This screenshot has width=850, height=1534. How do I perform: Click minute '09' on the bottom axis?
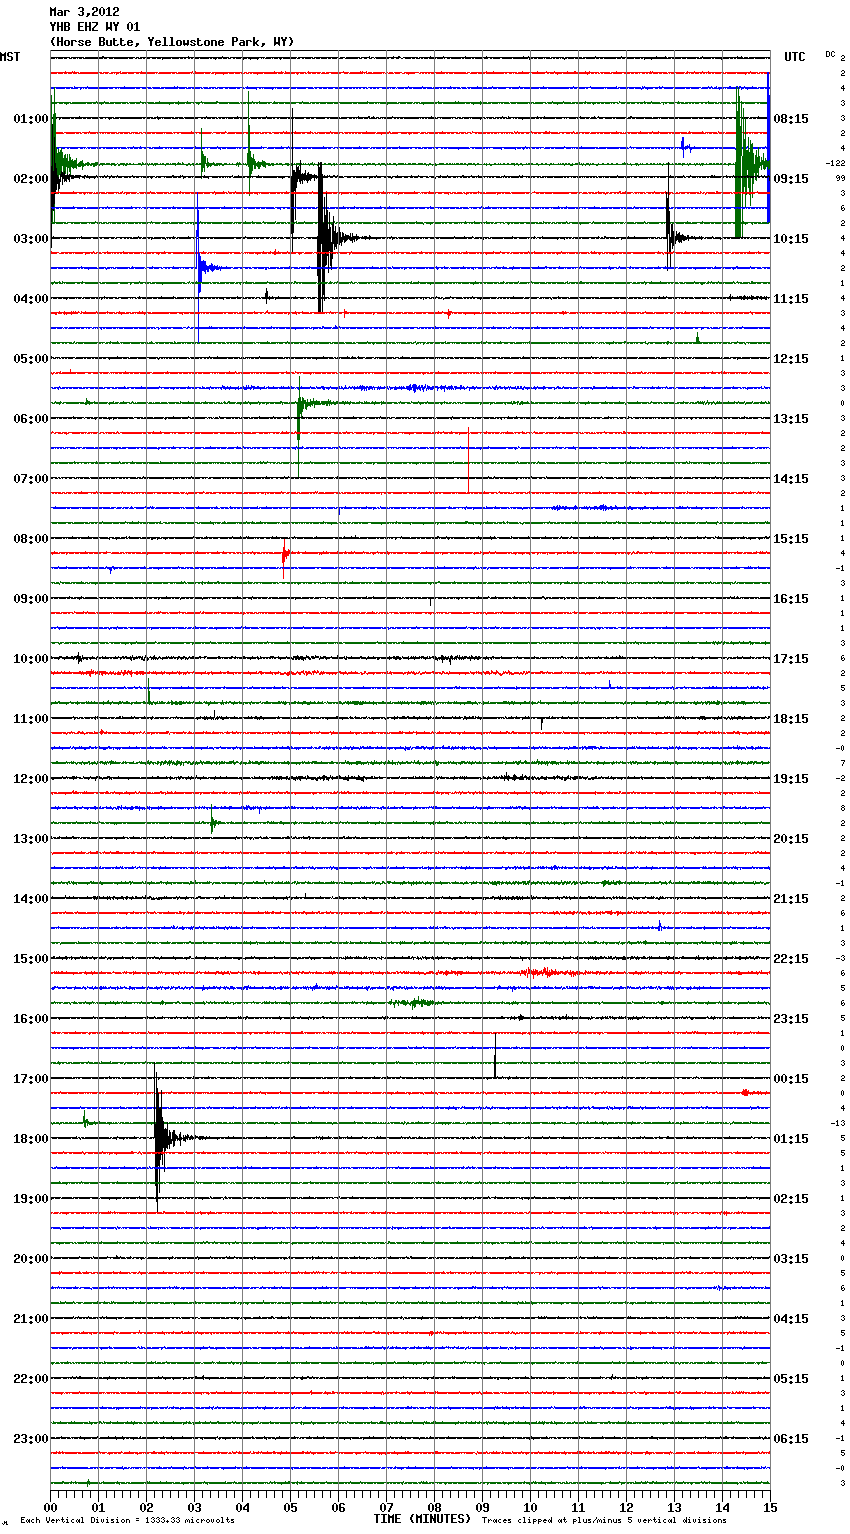click(482, 1506)
